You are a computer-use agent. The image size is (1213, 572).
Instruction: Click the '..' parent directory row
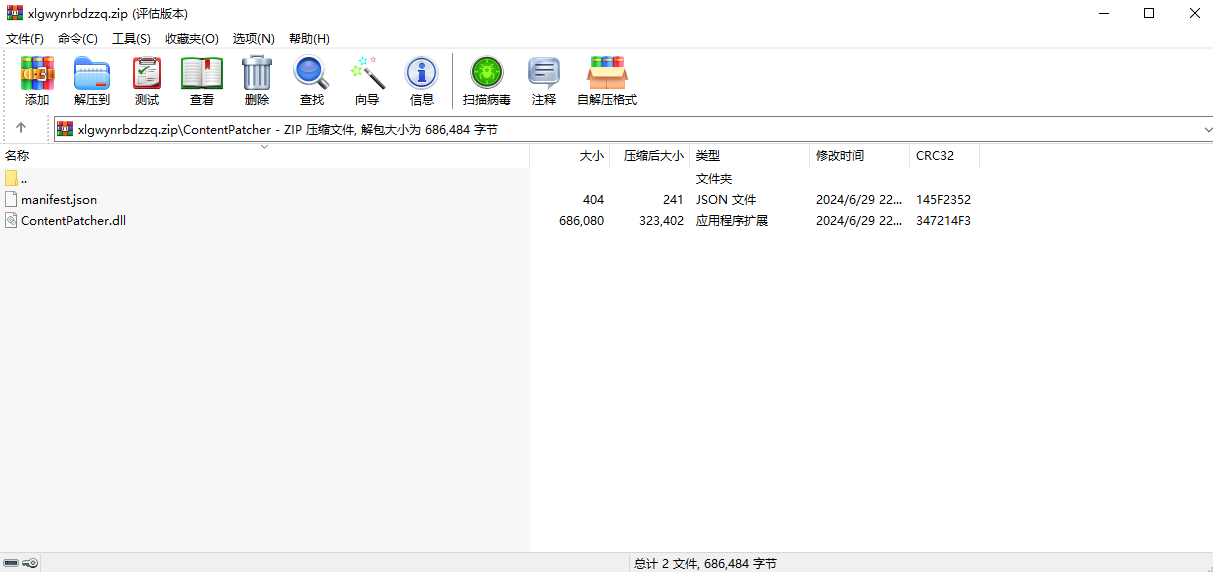[264, 178]
